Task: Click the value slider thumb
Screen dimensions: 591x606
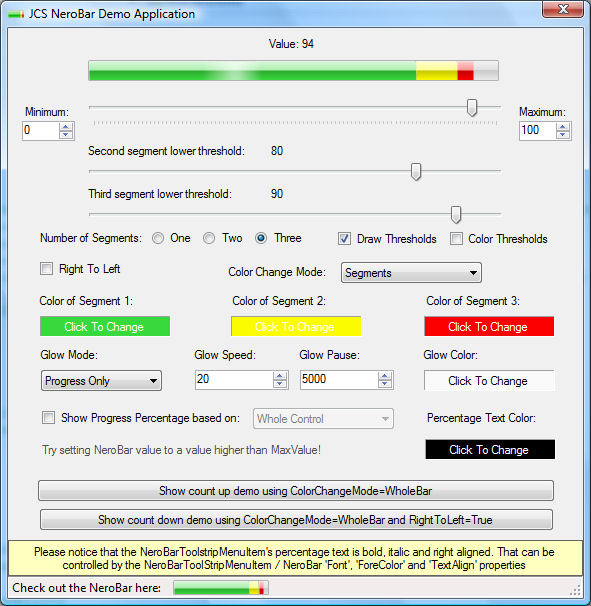Action: [x=472, y=107]
